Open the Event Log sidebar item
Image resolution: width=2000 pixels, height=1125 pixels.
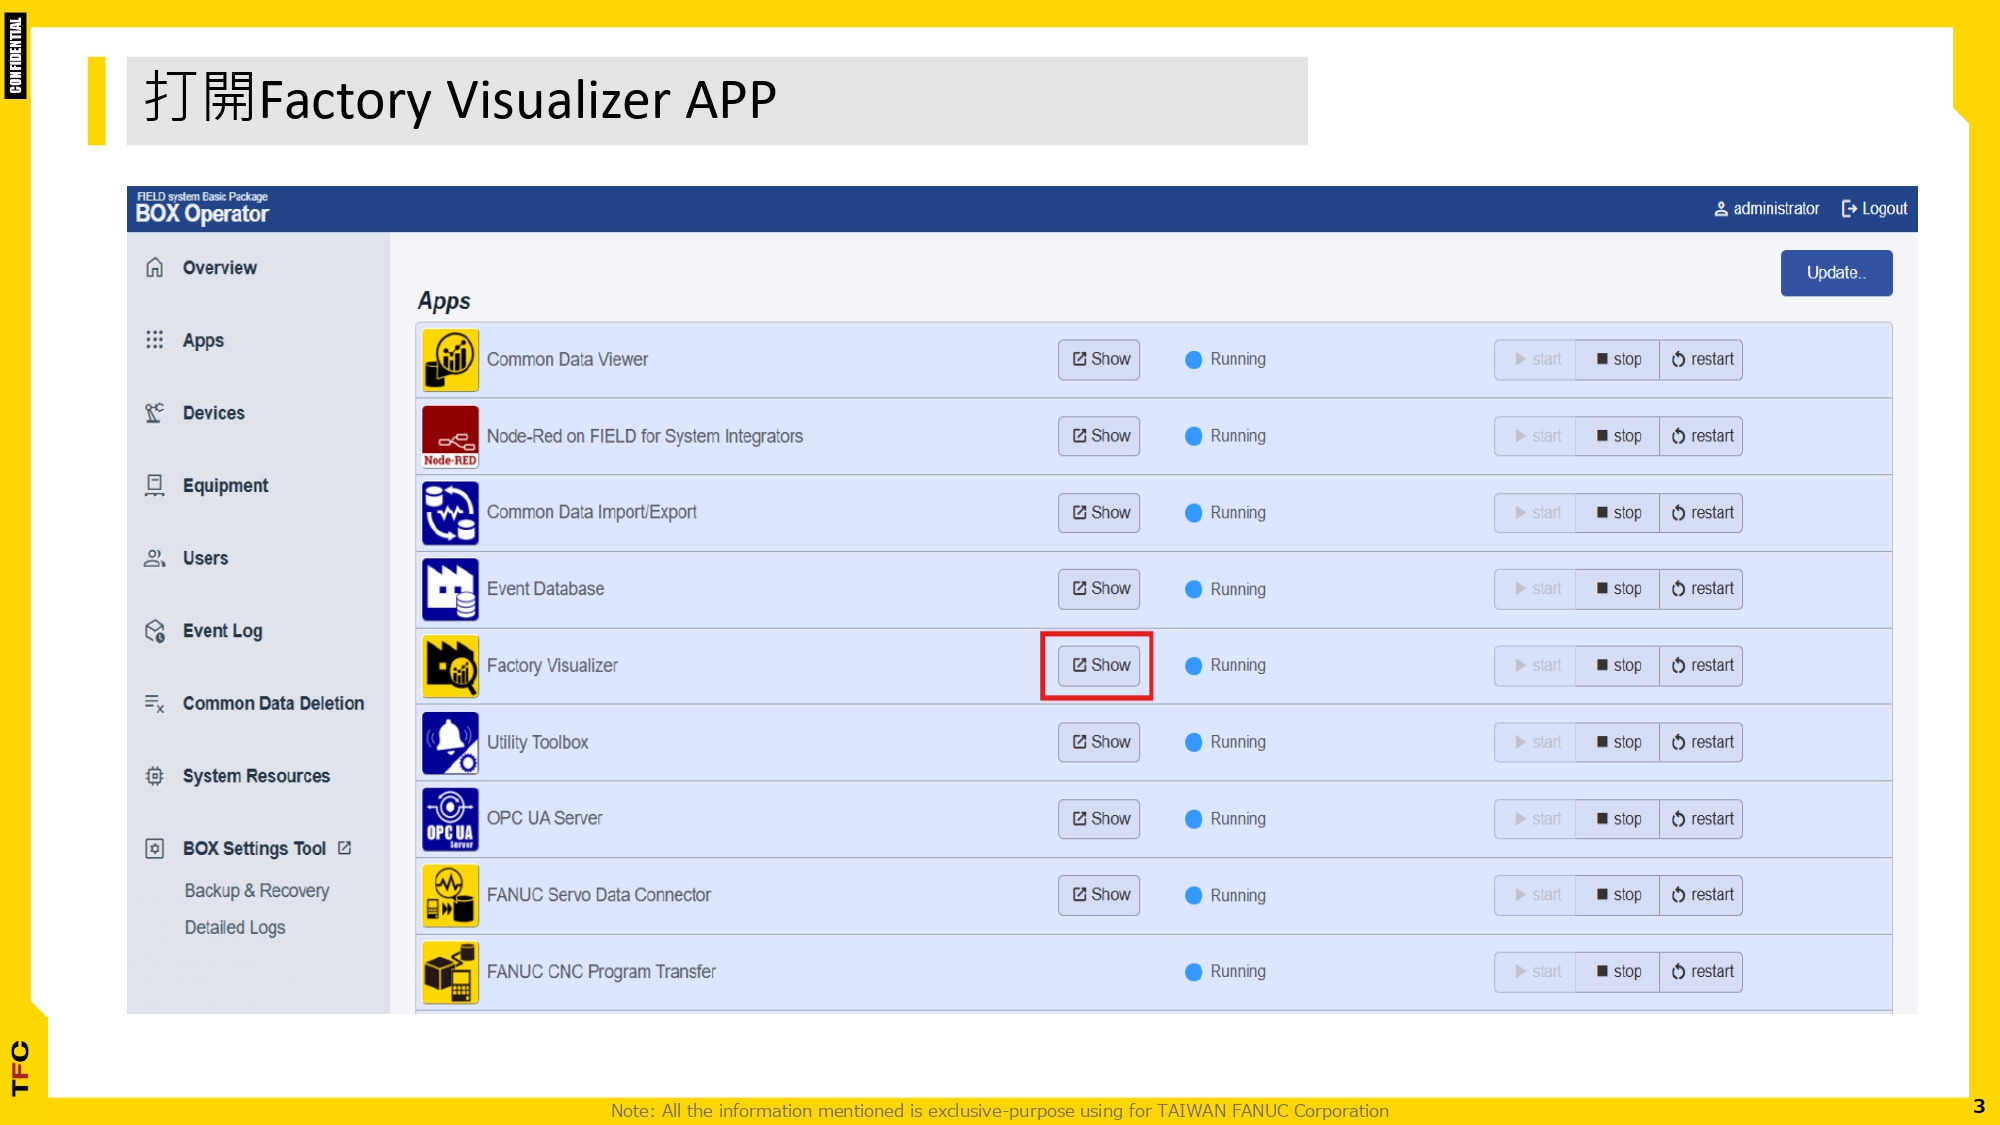222,631
